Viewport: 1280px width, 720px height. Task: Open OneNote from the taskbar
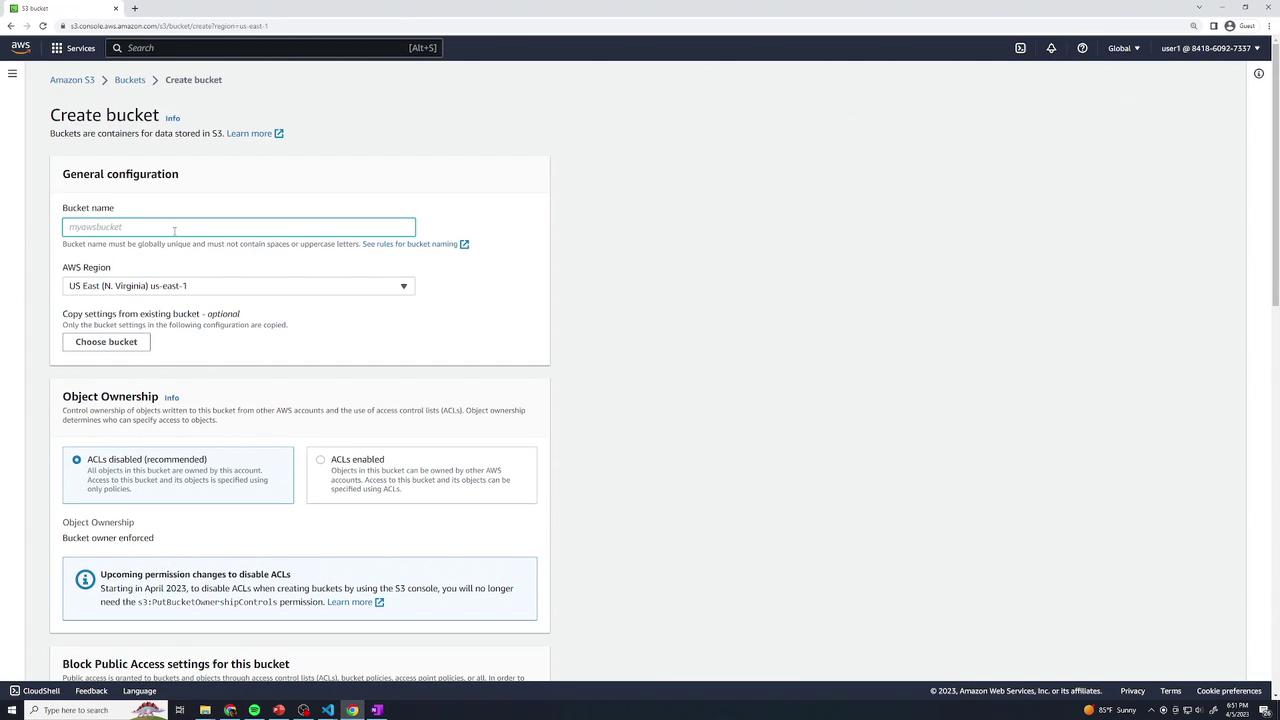click(377, 710)
